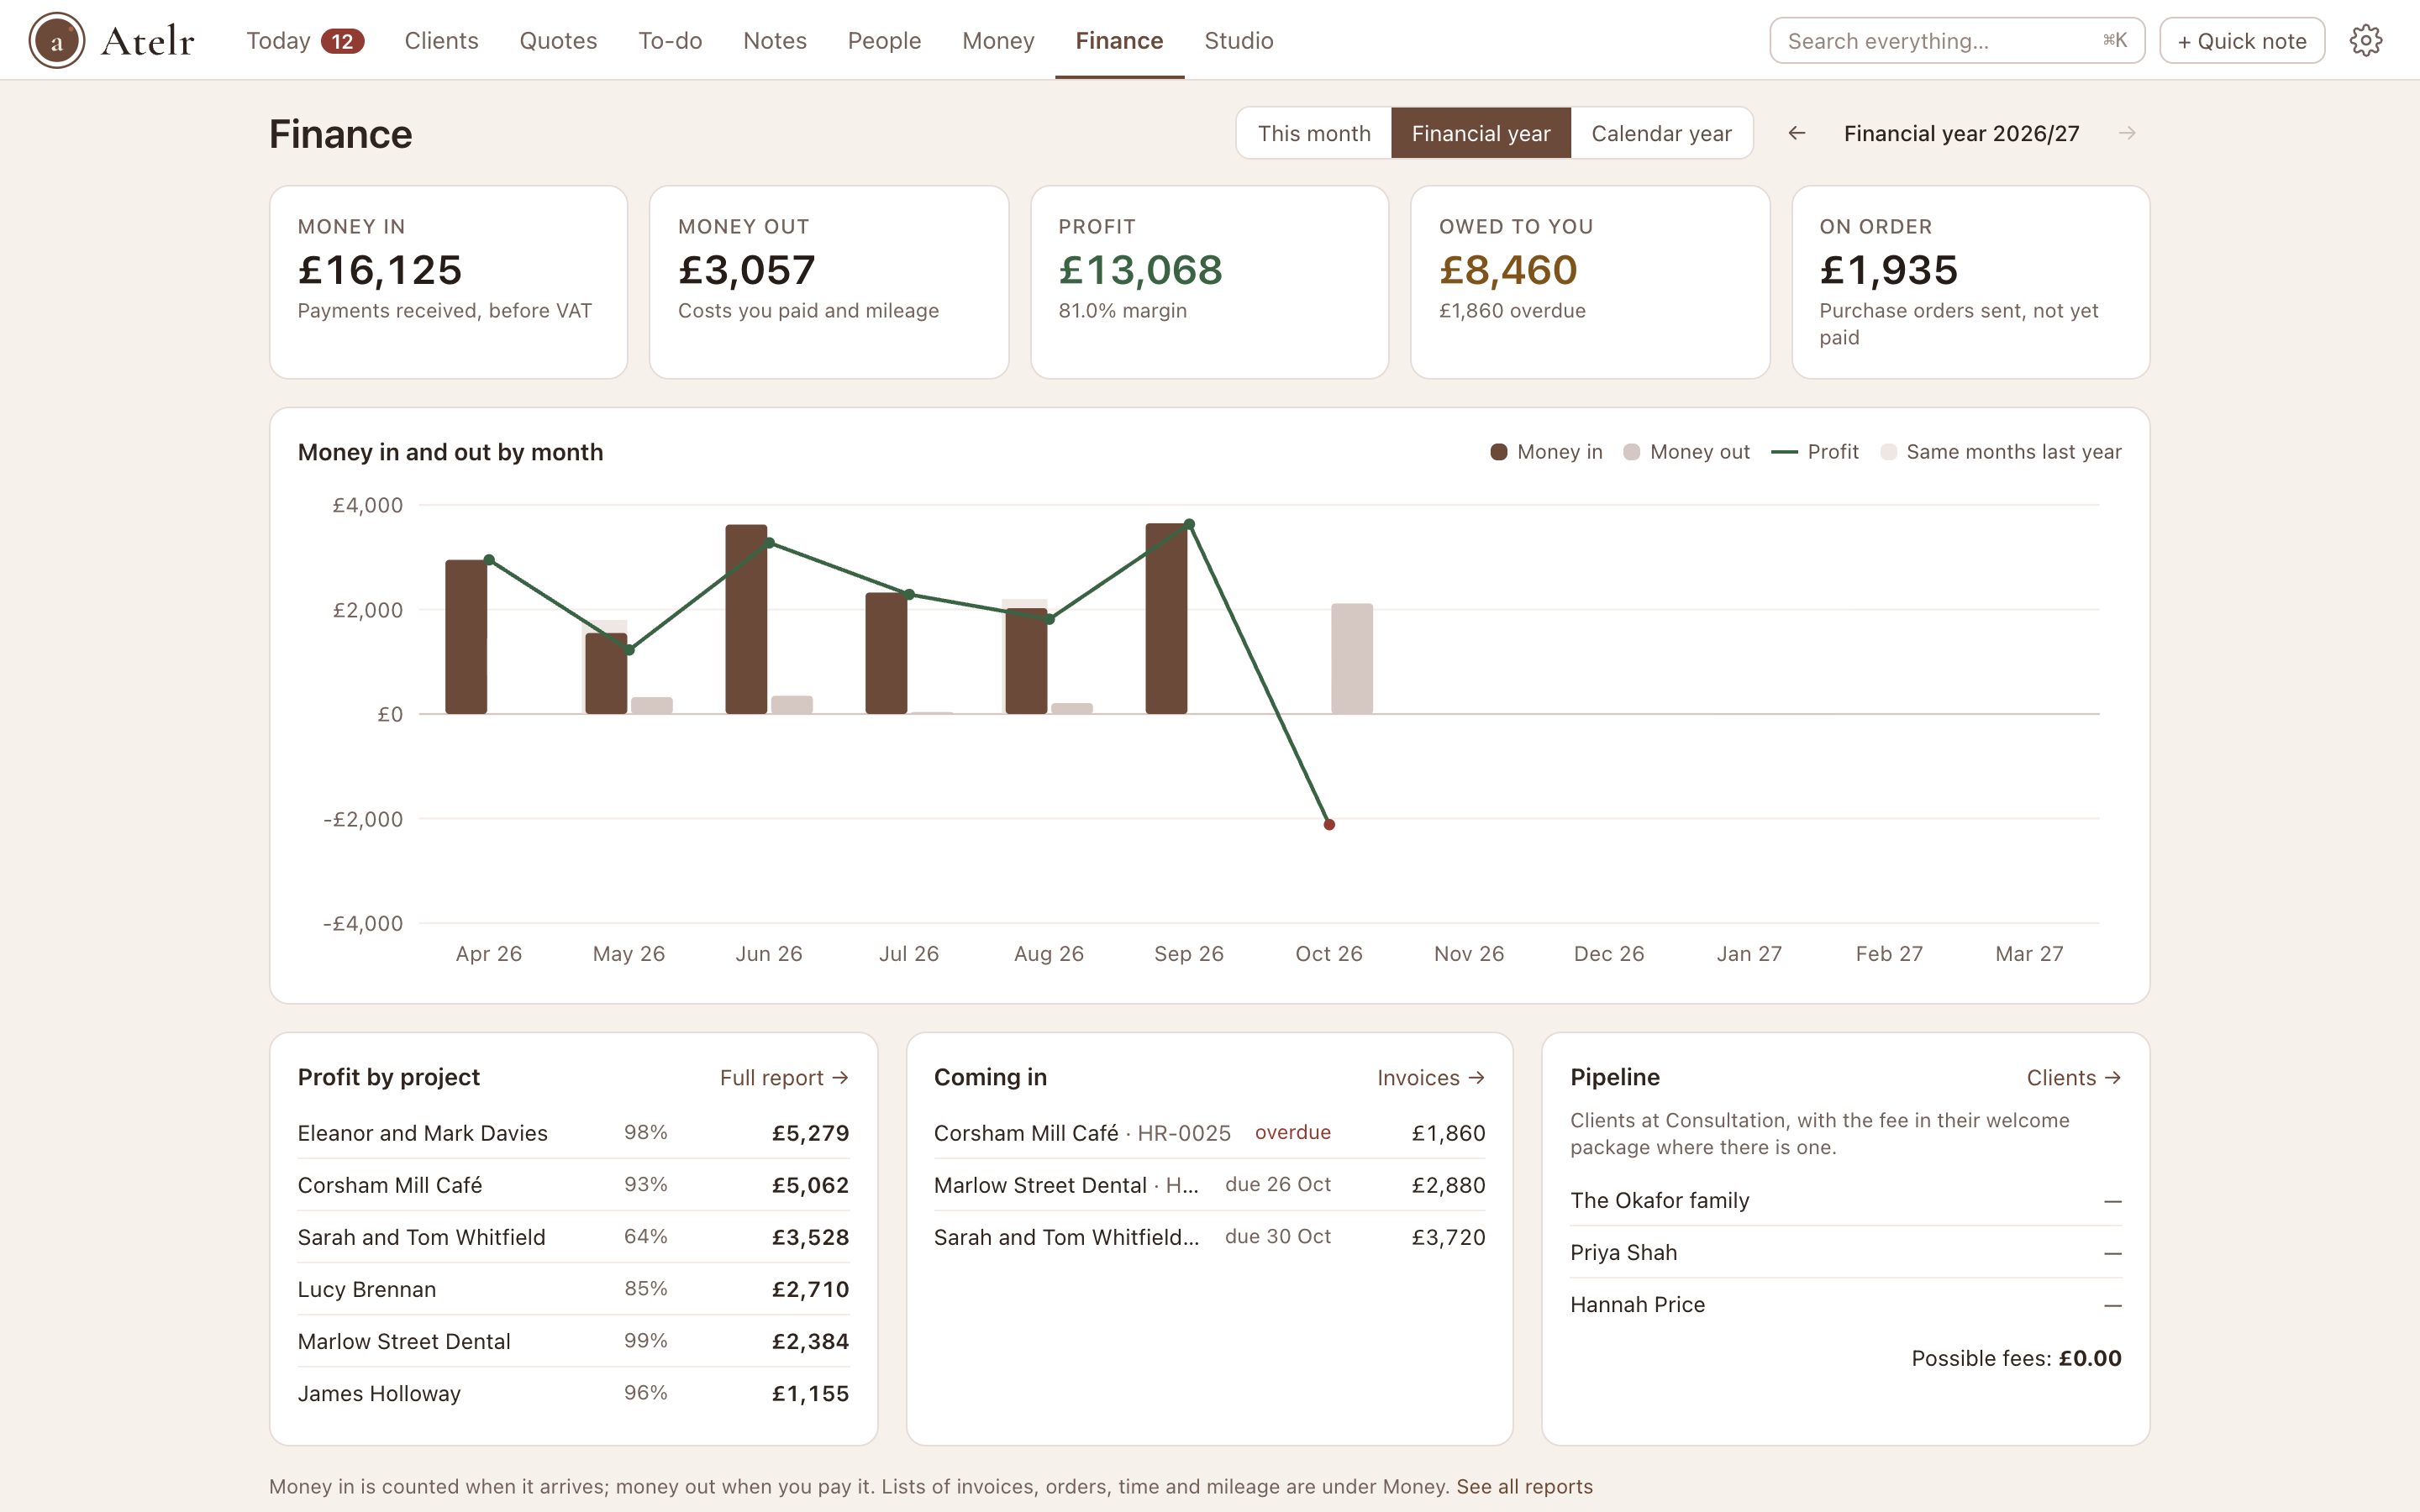Switch to This month view
Screen dimensions: 2420x1512
[1313, 133]
